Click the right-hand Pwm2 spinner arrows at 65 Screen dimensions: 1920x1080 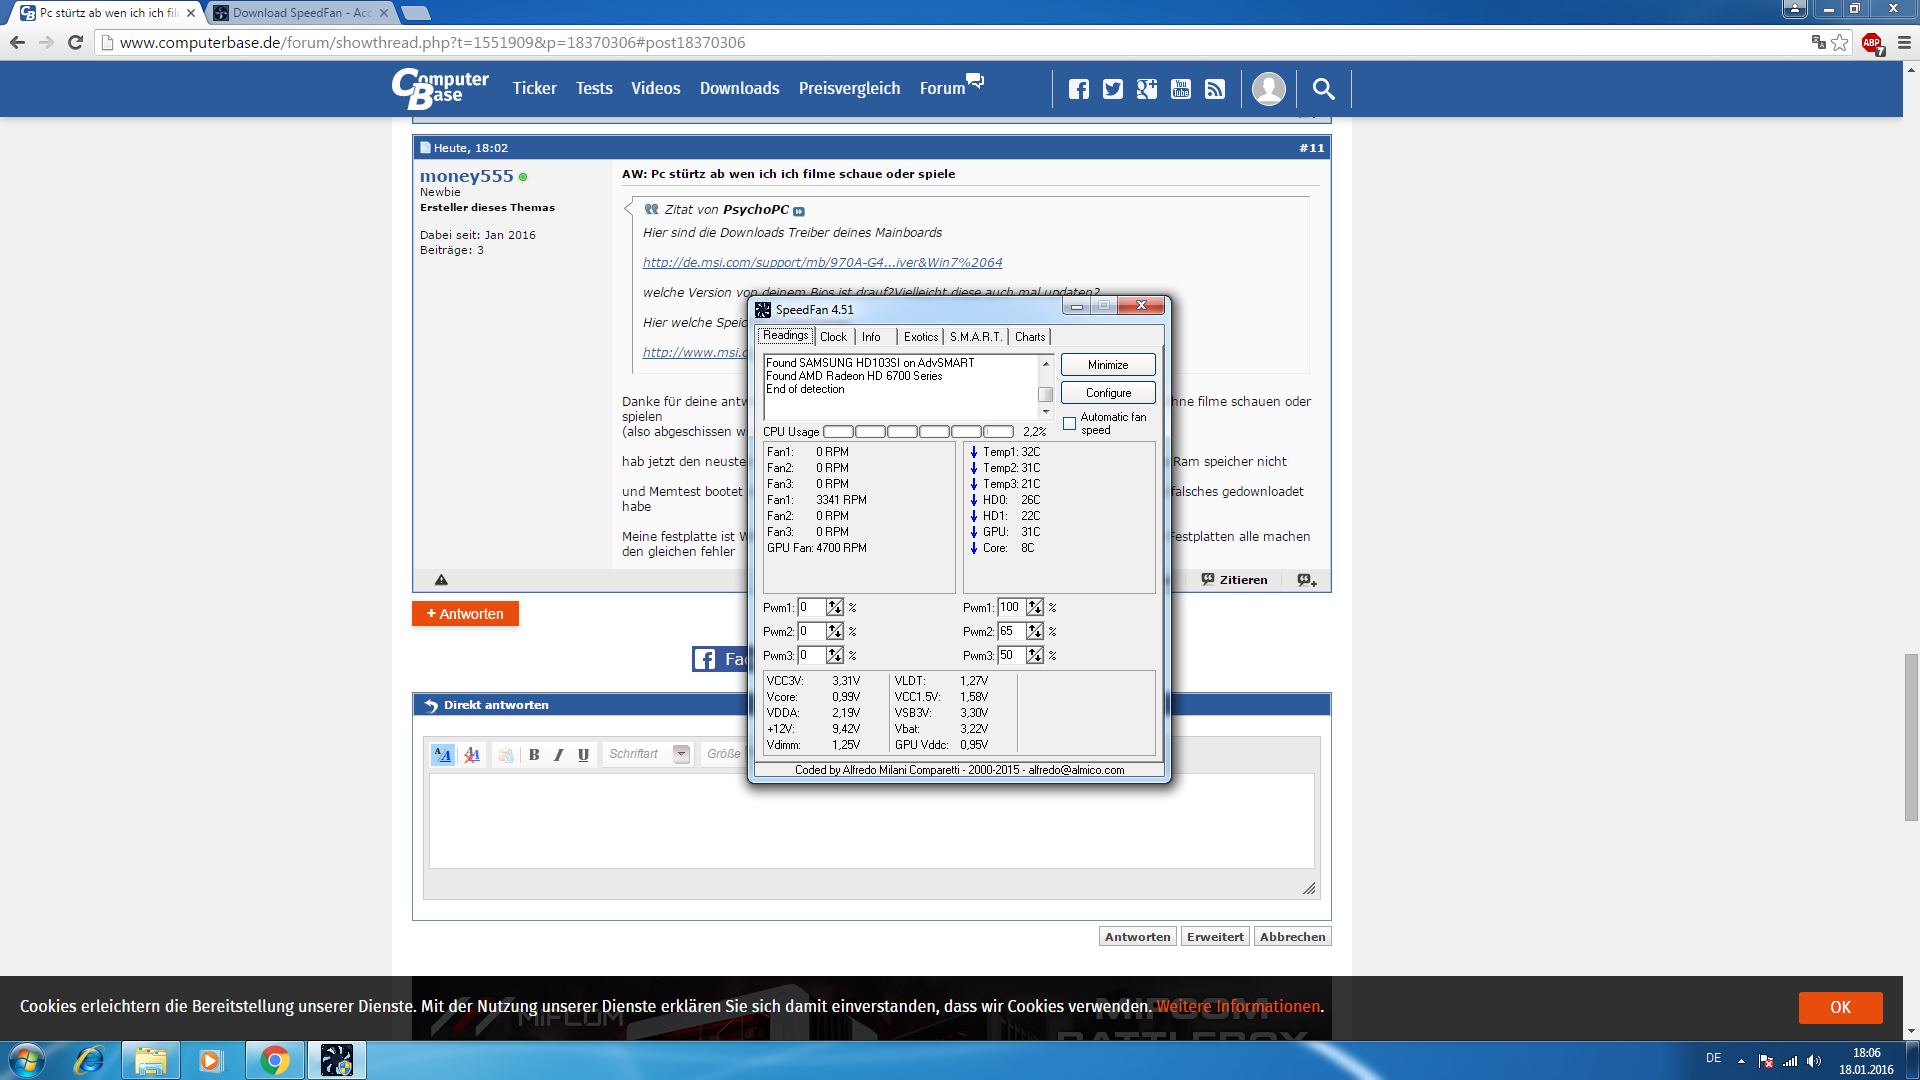click(1035, 631)
